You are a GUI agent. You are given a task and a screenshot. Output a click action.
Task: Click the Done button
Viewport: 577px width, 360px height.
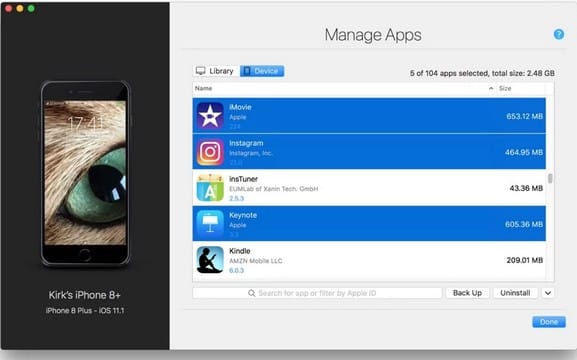pyautogui.click(x=549, y=322)
